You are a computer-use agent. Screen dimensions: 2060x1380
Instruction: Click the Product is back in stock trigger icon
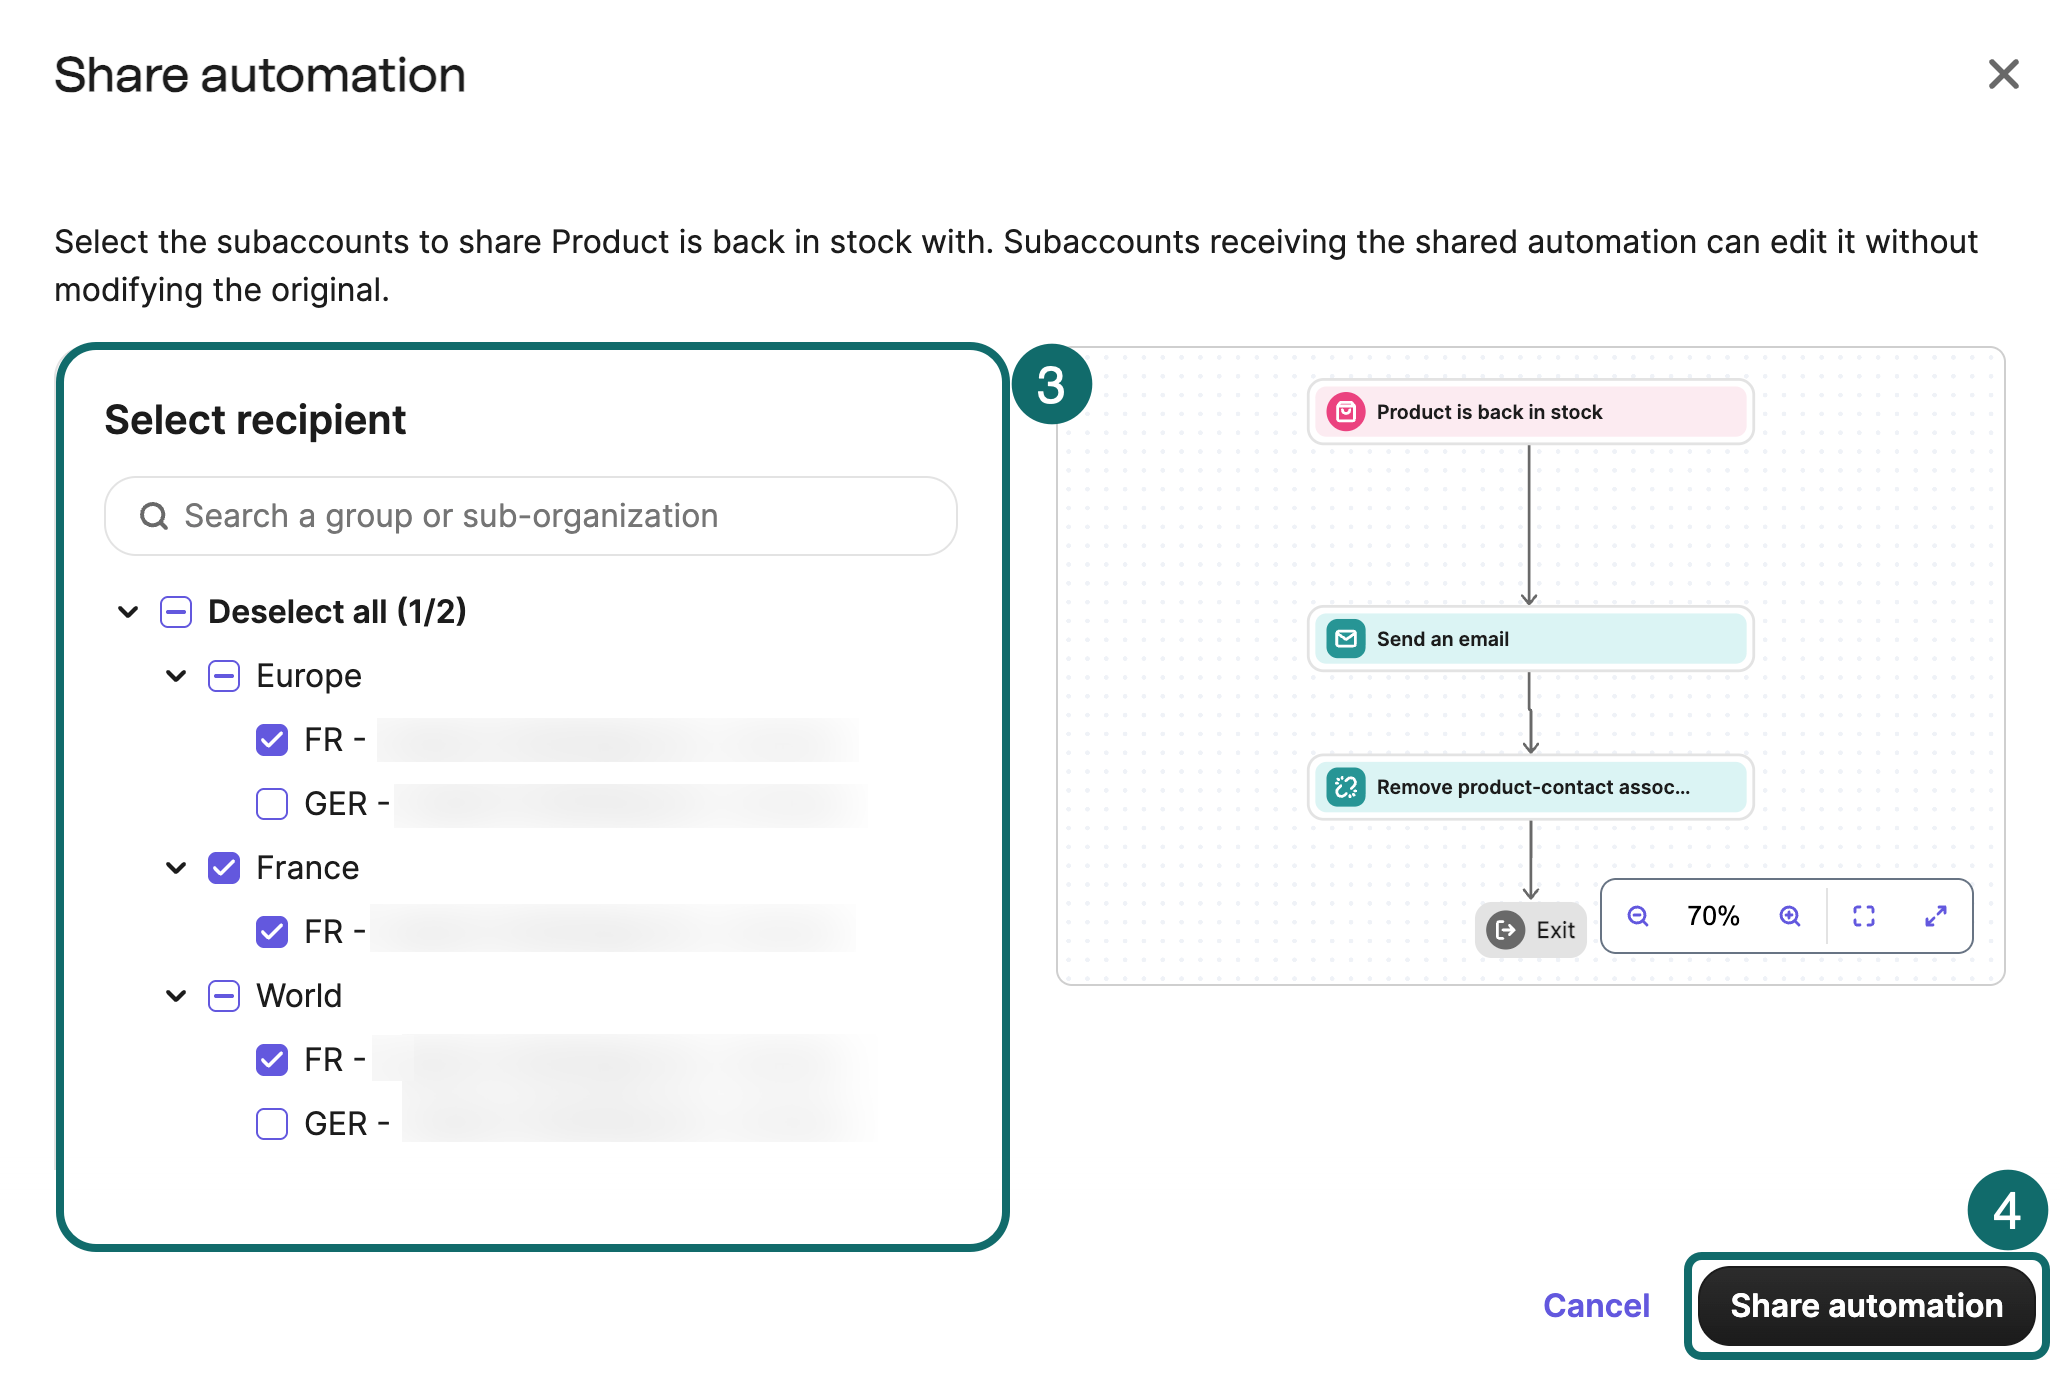point(1346,412)
